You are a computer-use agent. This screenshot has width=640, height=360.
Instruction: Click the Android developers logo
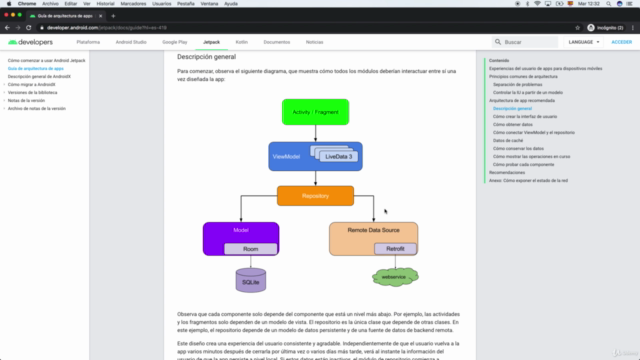pos(31,42)
